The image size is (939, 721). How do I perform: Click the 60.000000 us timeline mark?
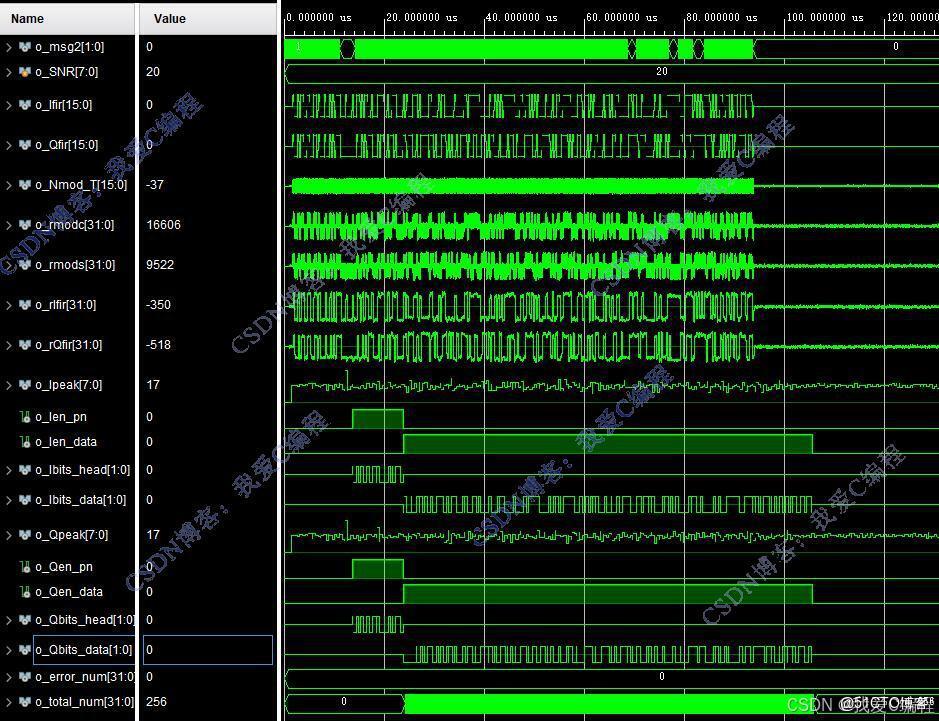pos(622,18)
